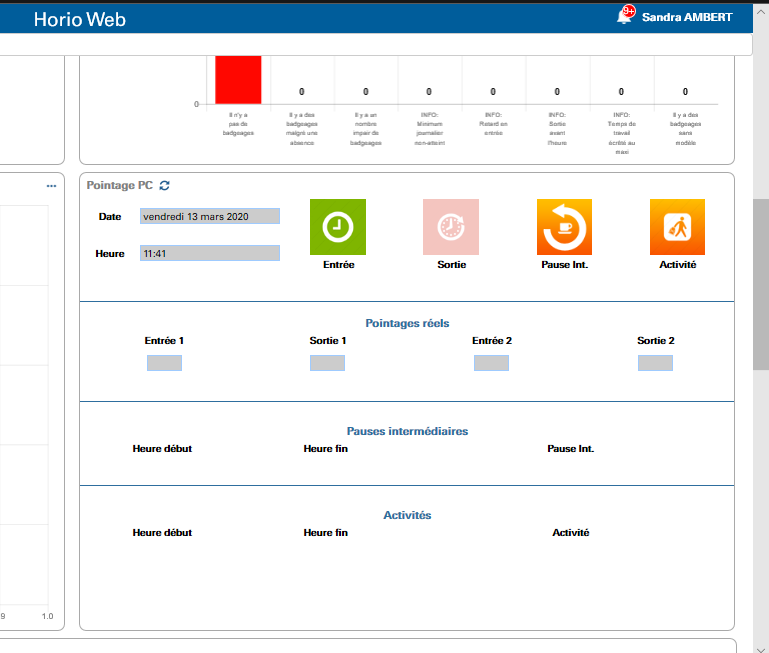
Task: Click Heure début in Activités section
Action: tap(162, 532)
